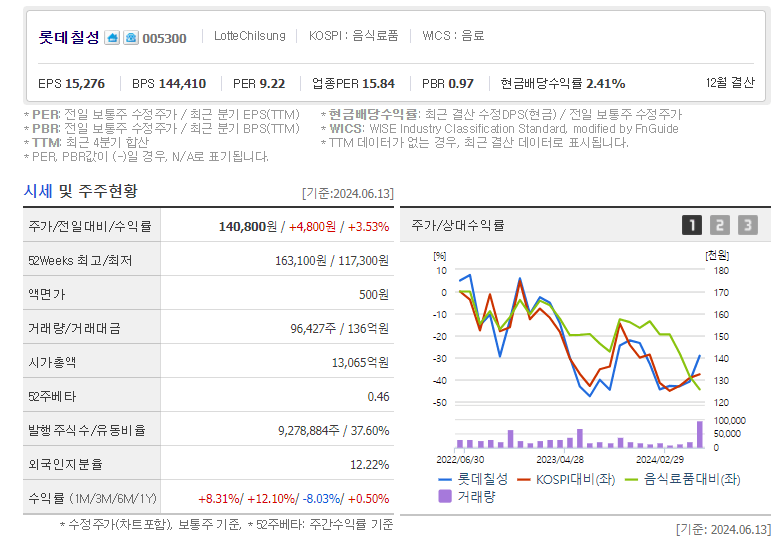
Task: Open the phone icon beside stock code 005300
Action: tap(131, 38)
